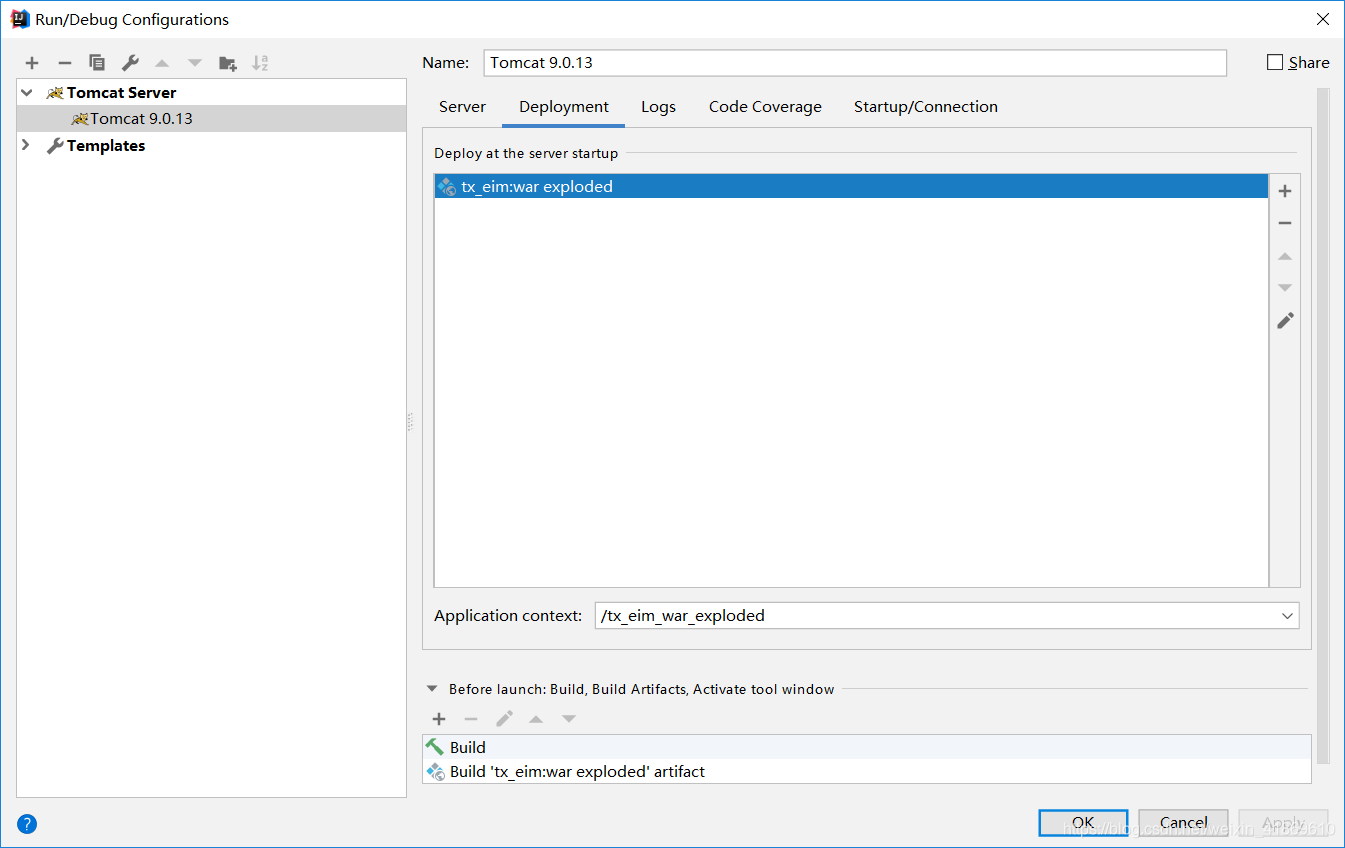Copy the selected configuration

pyautogui.click(x=97, y=63)
